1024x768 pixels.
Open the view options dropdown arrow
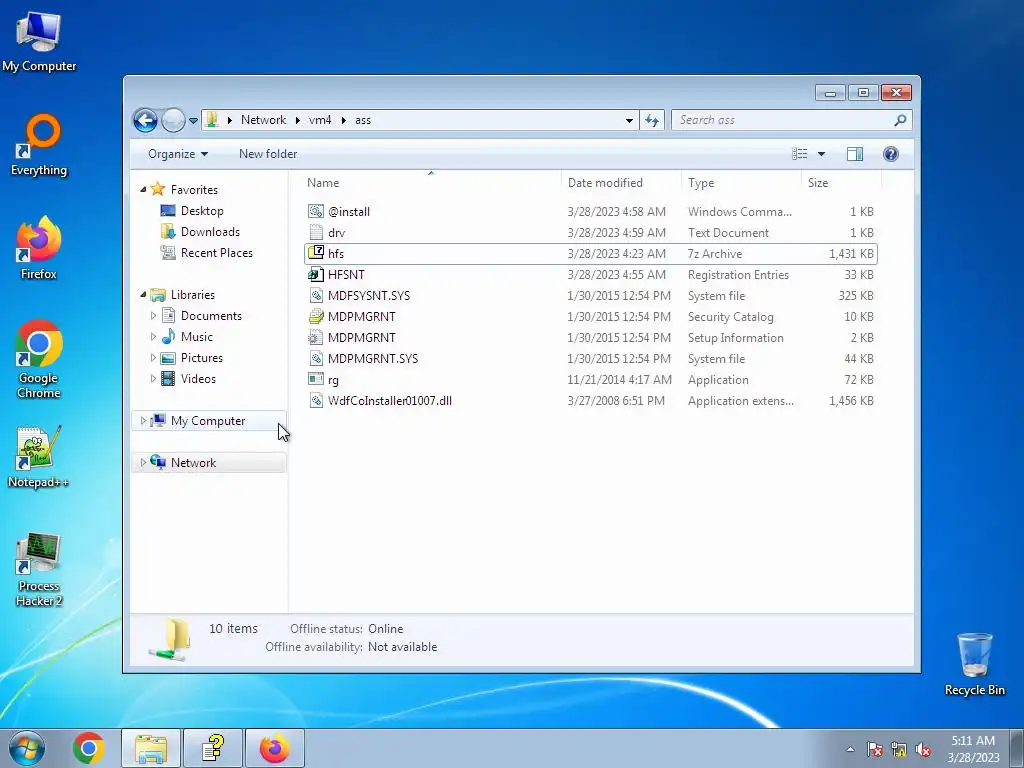pyautogui.click(x=822, y=154)
